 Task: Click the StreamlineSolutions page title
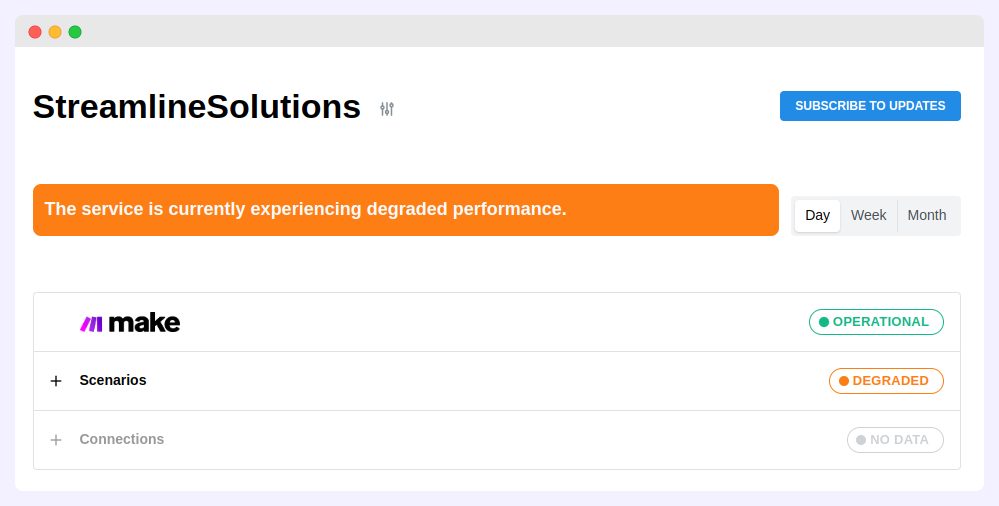coord(197,106)
